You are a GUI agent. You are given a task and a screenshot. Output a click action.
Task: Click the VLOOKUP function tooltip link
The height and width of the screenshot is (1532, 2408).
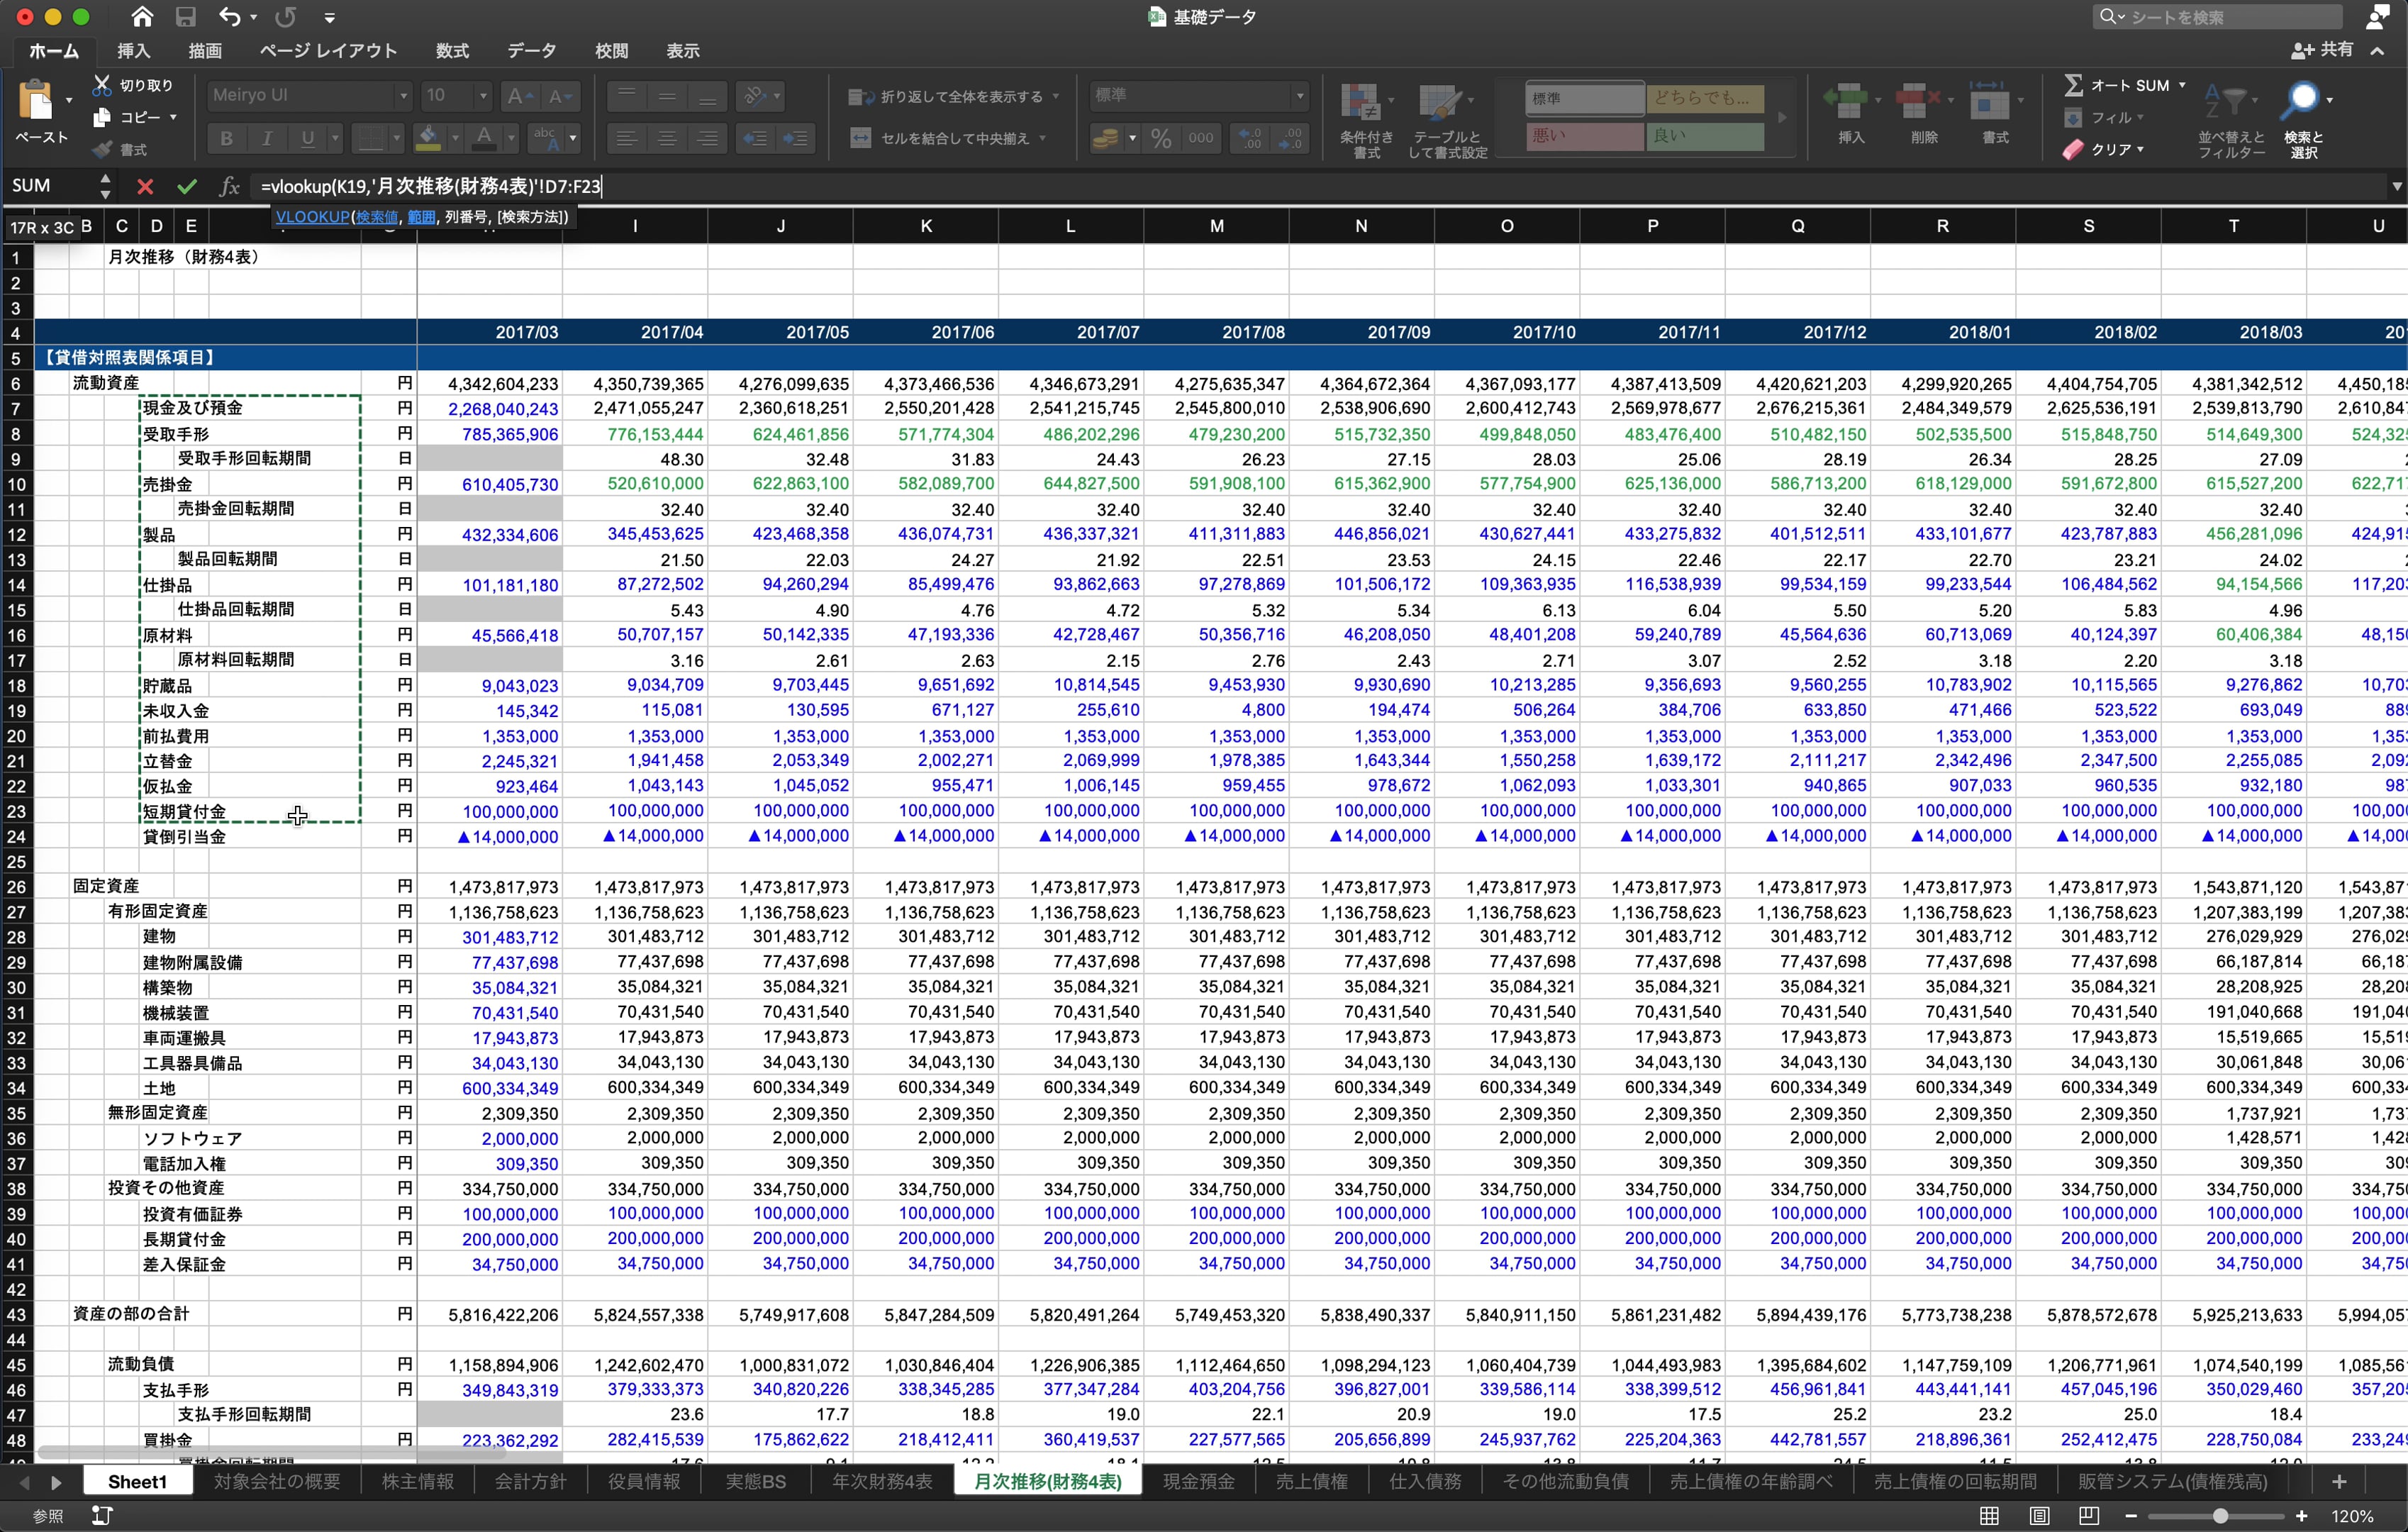click(312, 217)
